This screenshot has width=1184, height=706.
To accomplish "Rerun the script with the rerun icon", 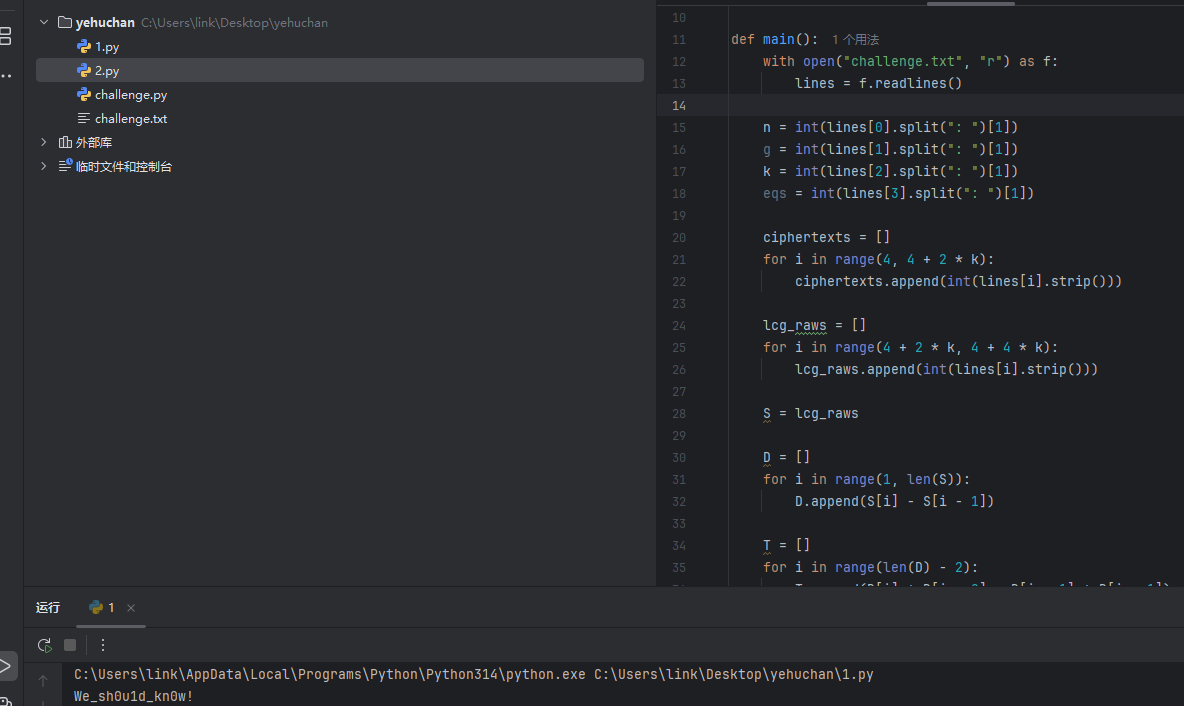I will coord(44,645).
